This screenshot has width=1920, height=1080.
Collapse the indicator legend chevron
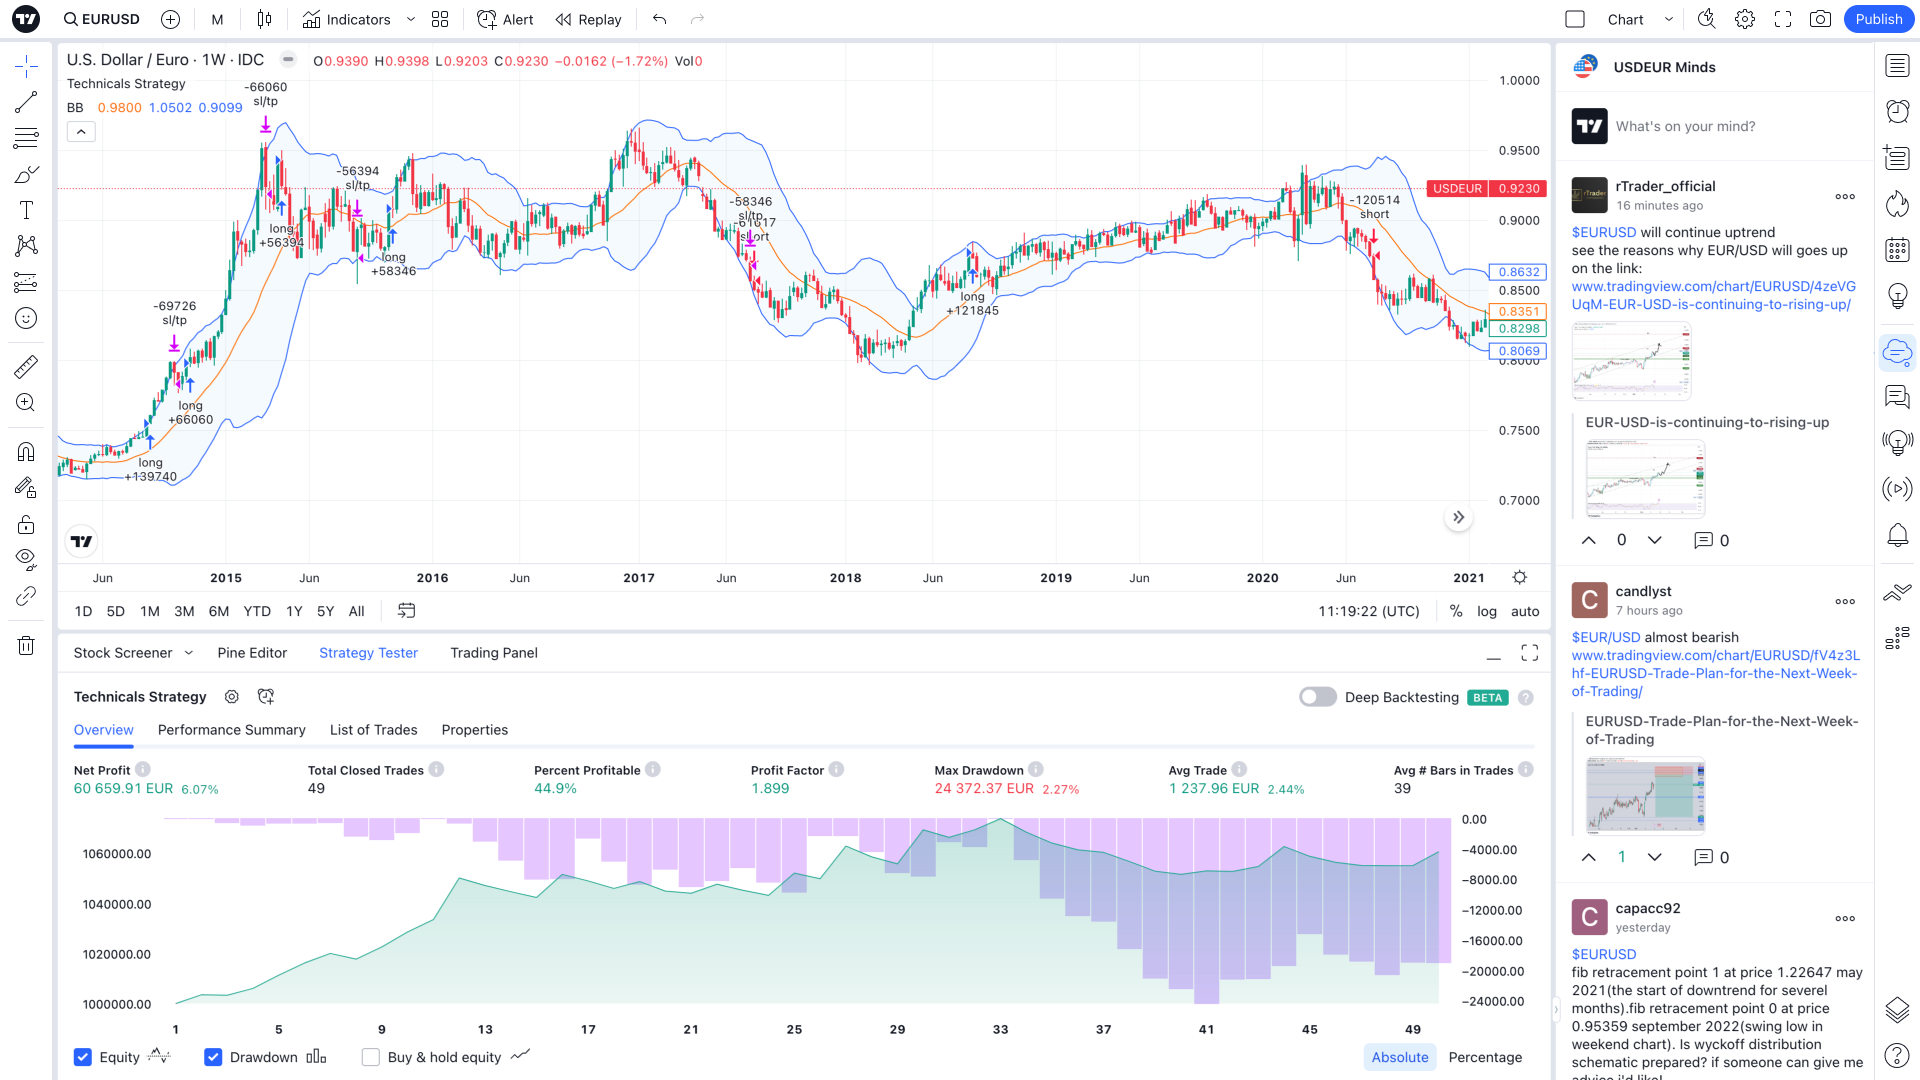click(x=81, y=132)
